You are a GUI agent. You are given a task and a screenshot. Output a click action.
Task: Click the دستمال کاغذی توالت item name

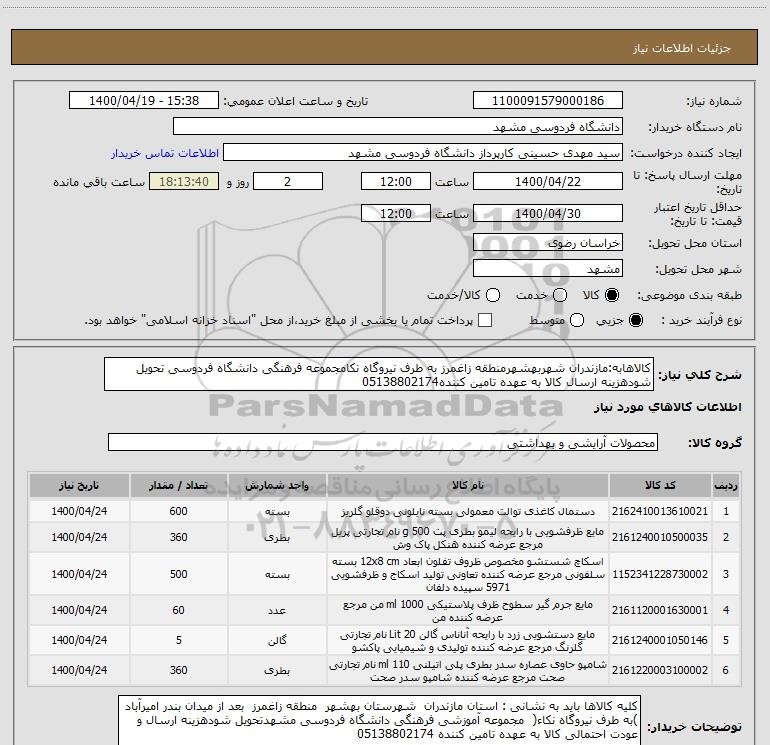[x=468, y=511]
